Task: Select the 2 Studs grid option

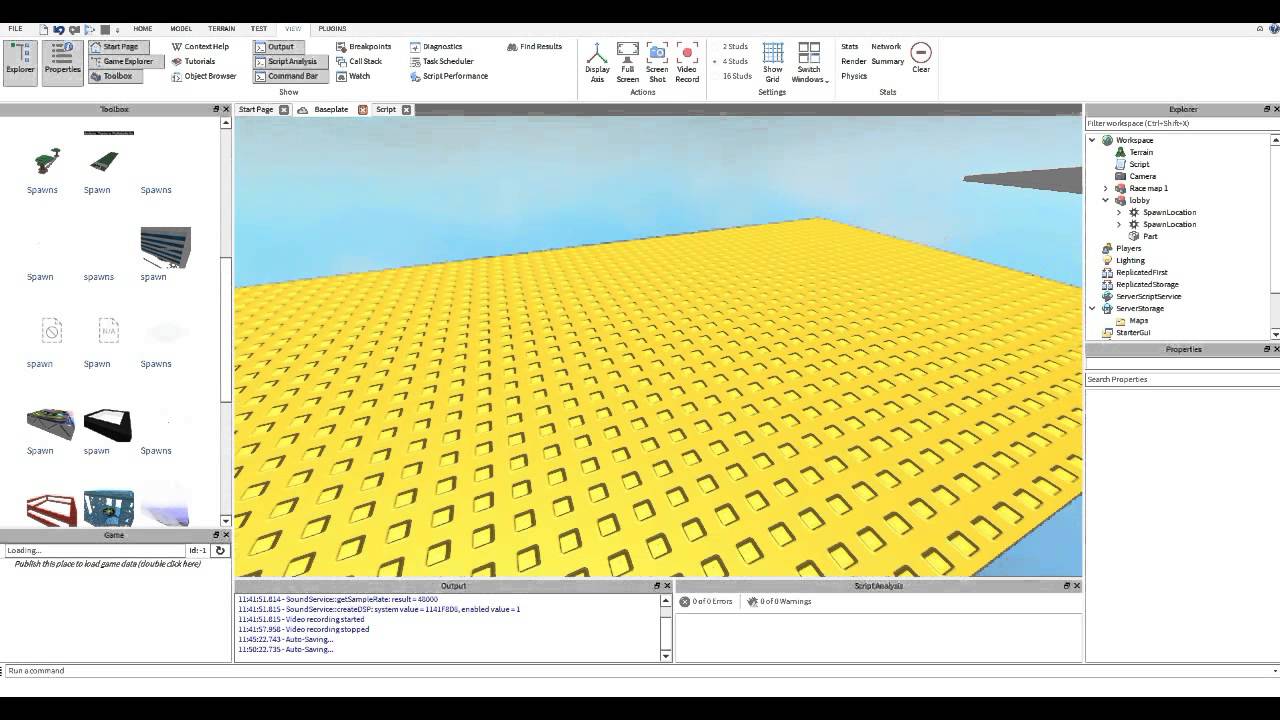Action: [735, 47]
